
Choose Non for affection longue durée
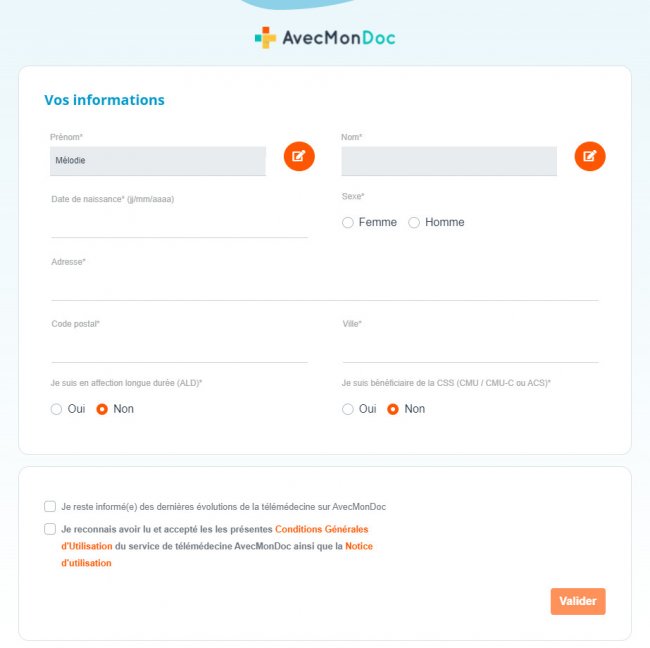102,409
